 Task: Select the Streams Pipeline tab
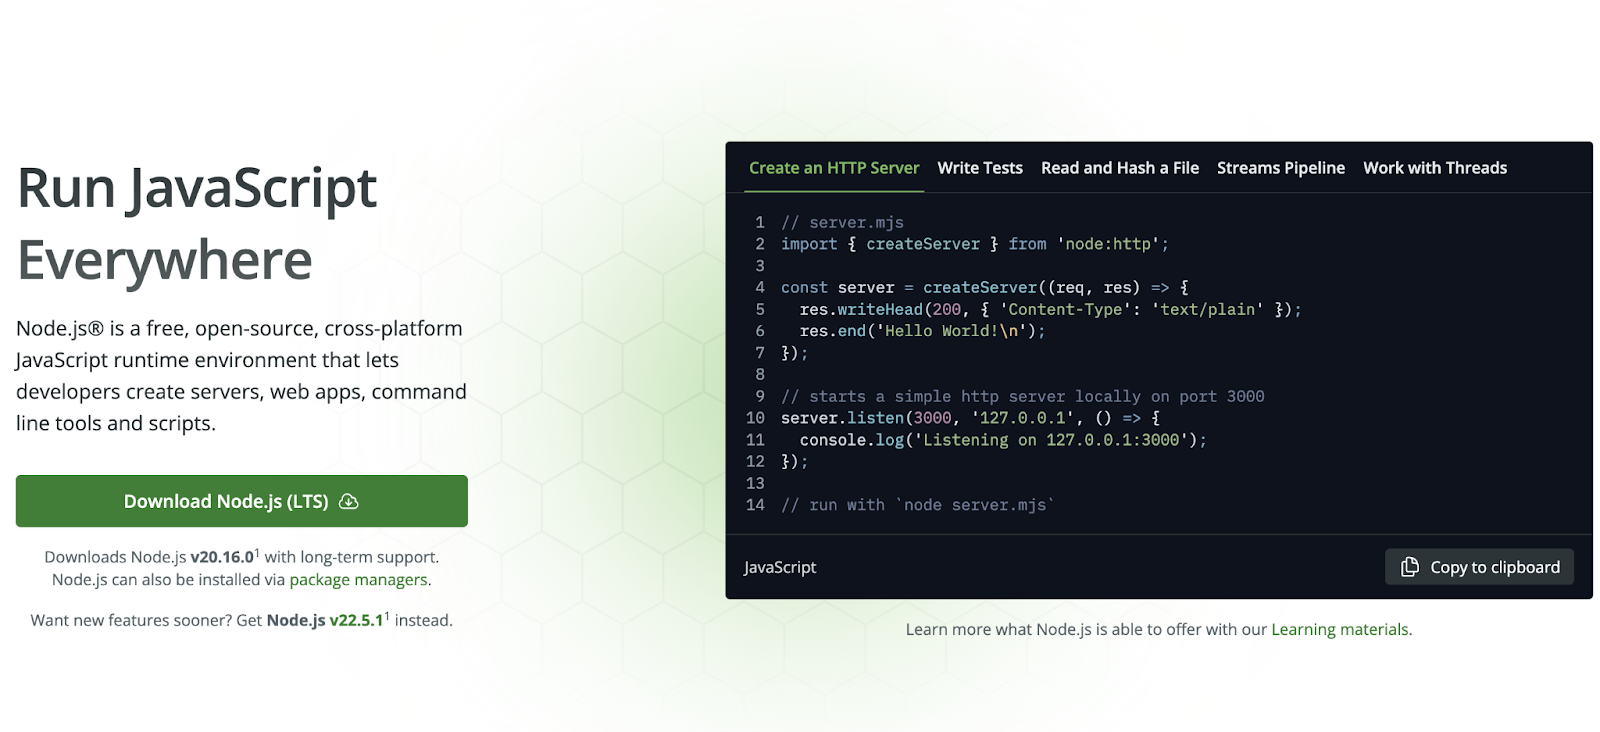click(1280, 168)
